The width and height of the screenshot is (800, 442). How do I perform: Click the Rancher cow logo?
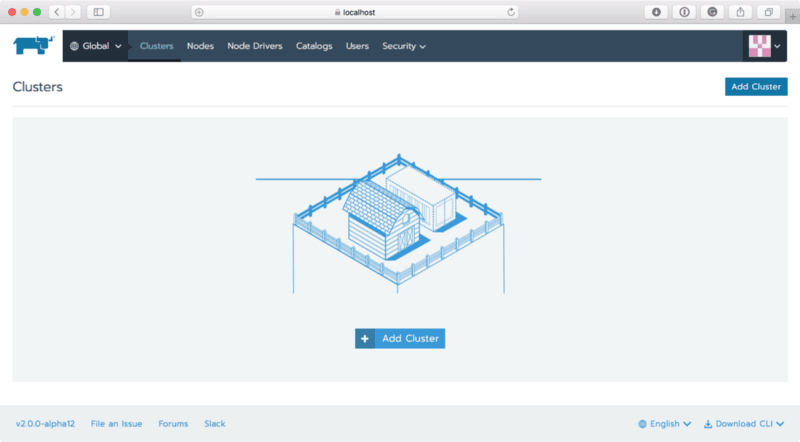point(31,45)
